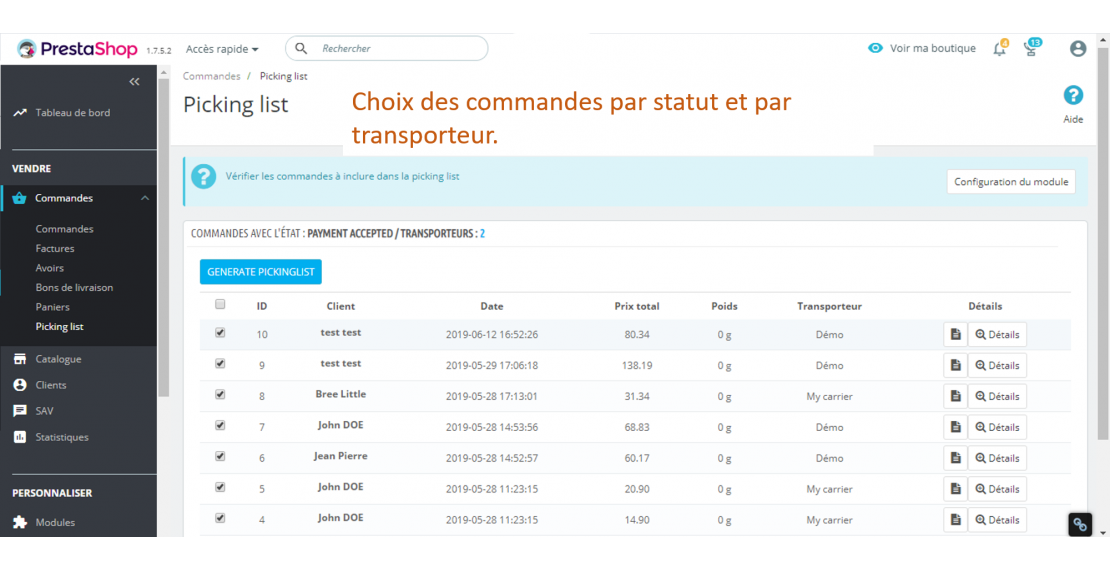Click client name Jean Pierre
Viewport: 1110px width, 570px height.
click(341, 456)
